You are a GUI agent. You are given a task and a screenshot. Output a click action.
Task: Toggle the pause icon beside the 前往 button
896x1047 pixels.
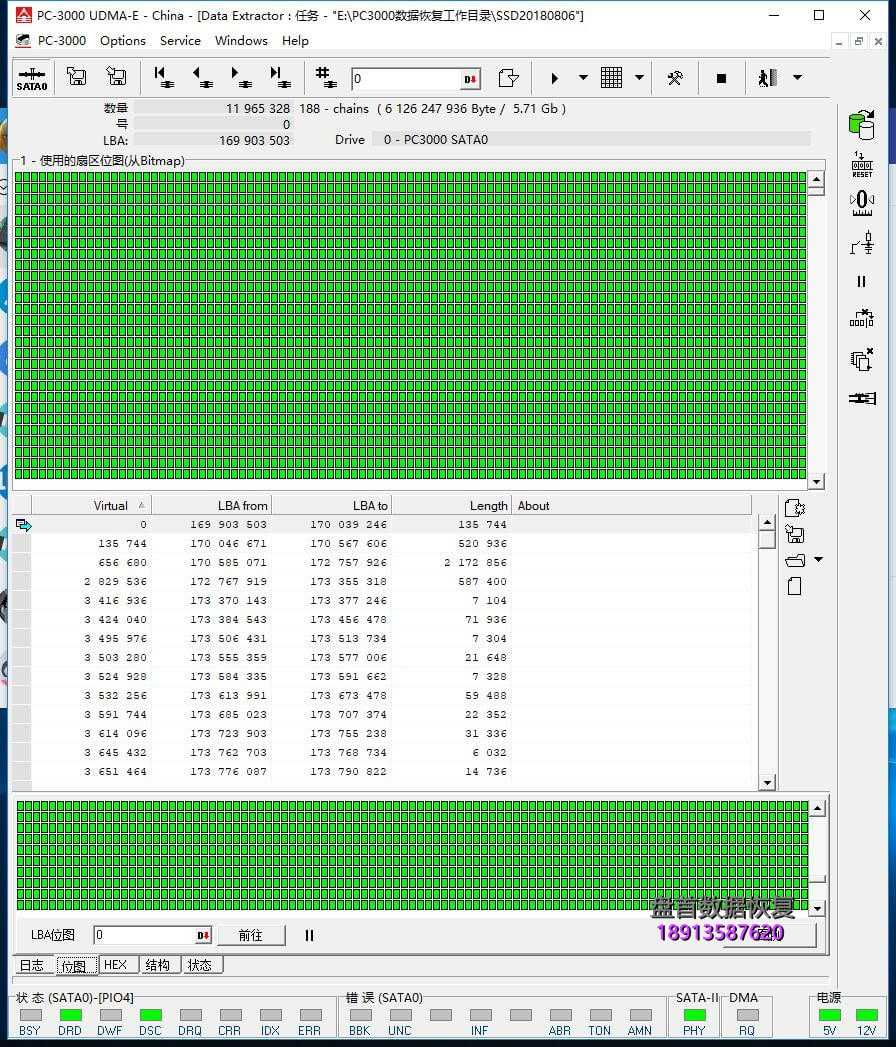[309, 935]
